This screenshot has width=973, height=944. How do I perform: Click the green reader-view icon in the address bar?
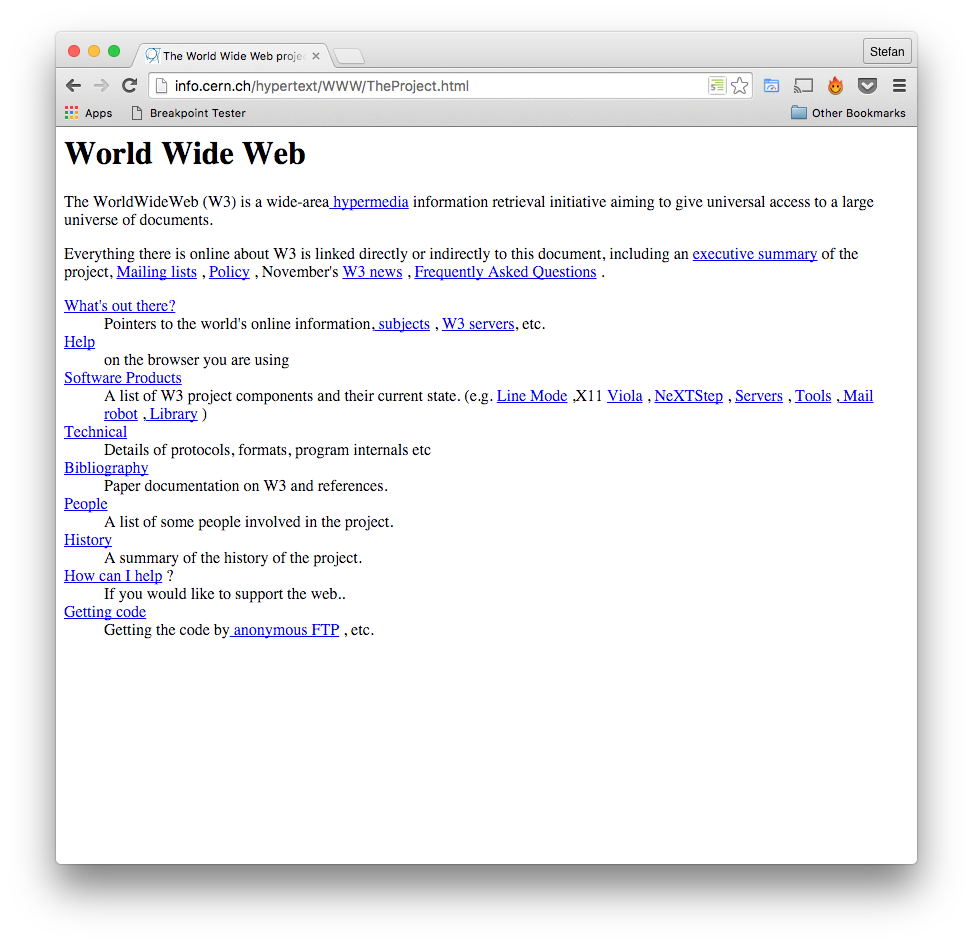[x=717, y=86]
